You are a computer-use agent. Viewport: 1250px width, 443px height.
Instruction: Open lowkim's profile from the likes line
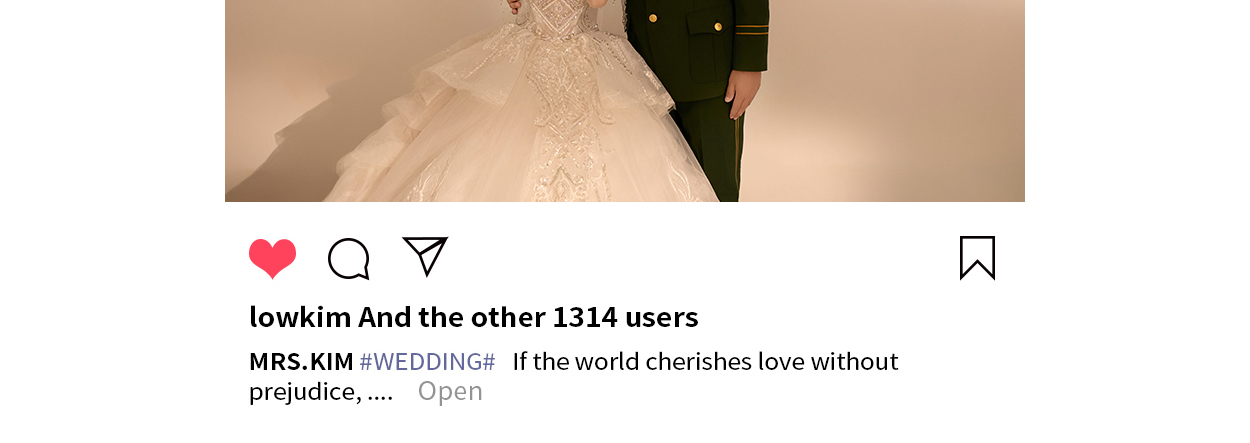coord(300,318)
